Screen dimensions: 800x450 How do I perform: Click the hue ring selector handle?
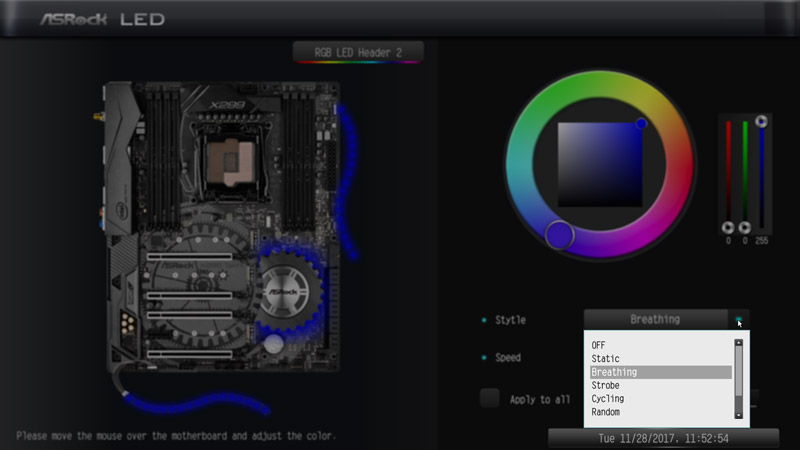[x=560, y=235]
